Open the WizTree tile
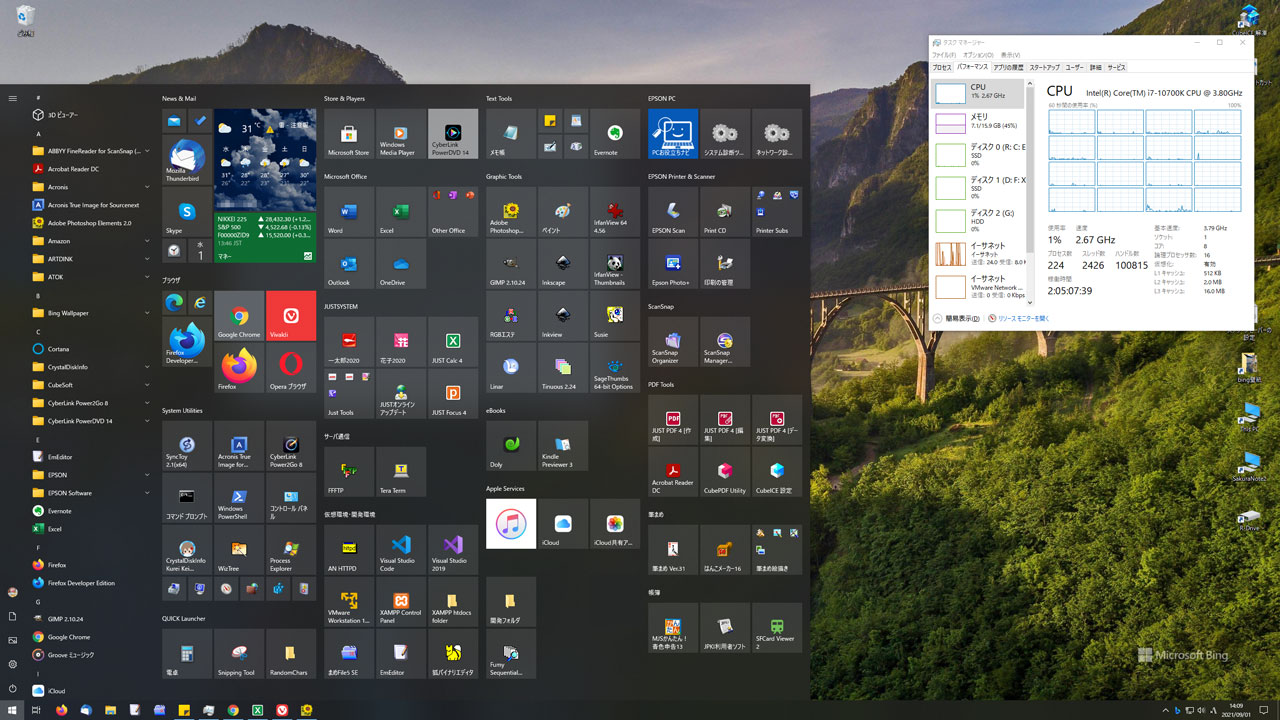1280x720 pixels. click(239, 550)
